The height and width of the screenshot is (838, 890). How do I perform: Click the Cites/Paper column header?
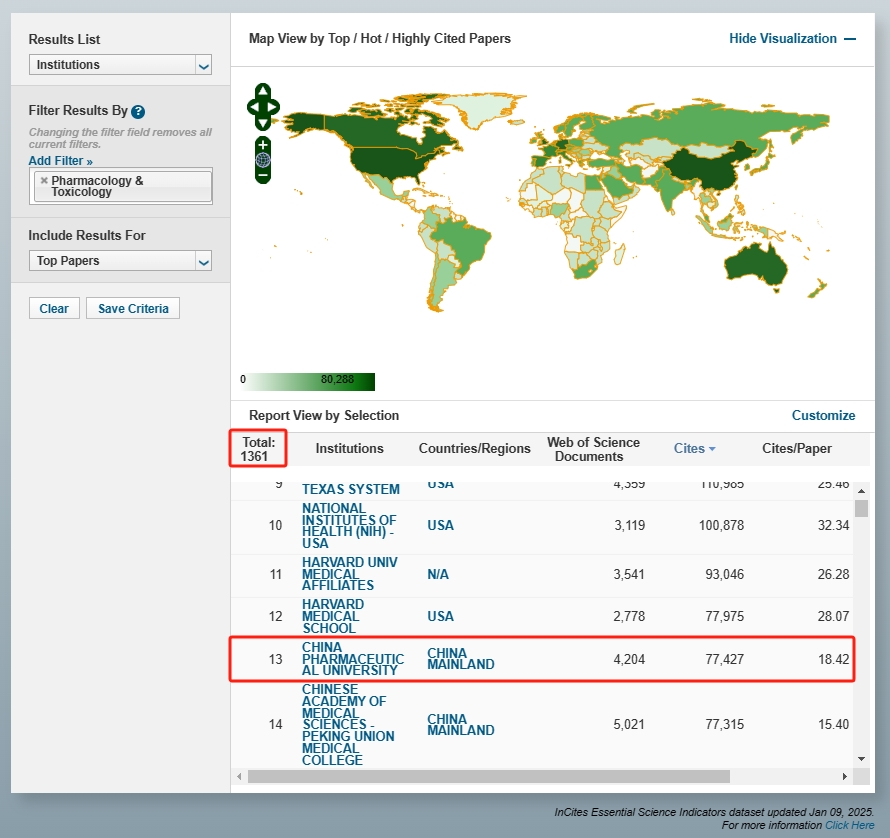coord(796,449)
